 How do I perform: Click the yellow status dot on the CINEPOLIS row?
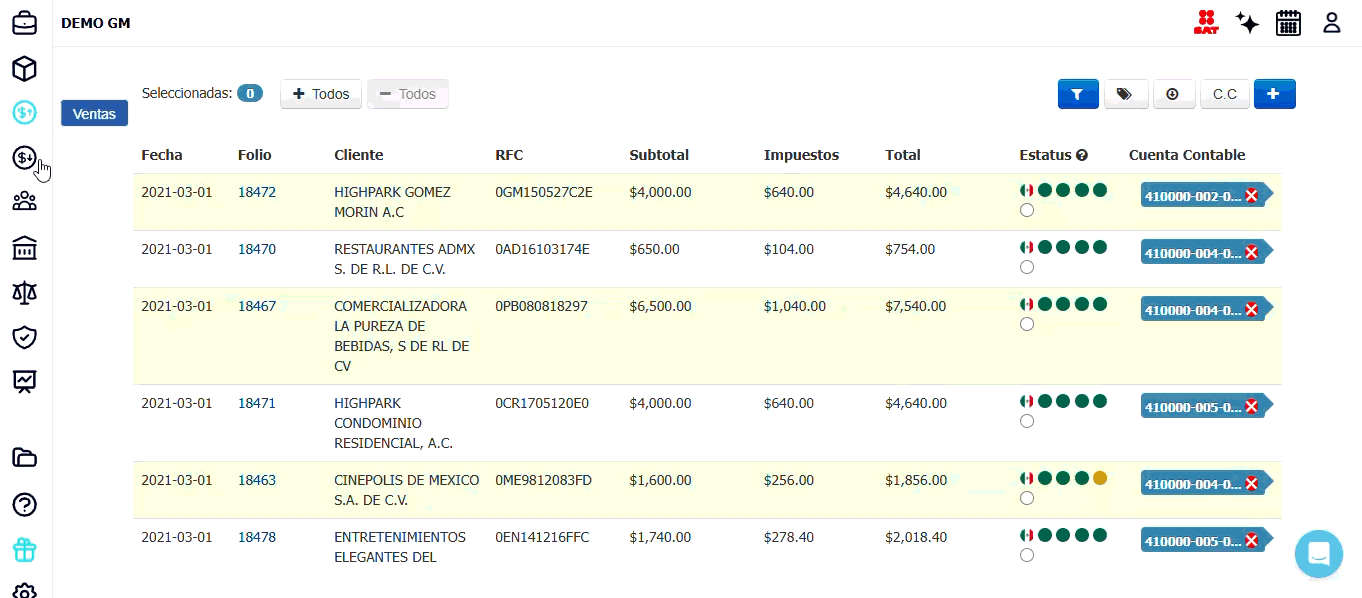(1100, 478)
